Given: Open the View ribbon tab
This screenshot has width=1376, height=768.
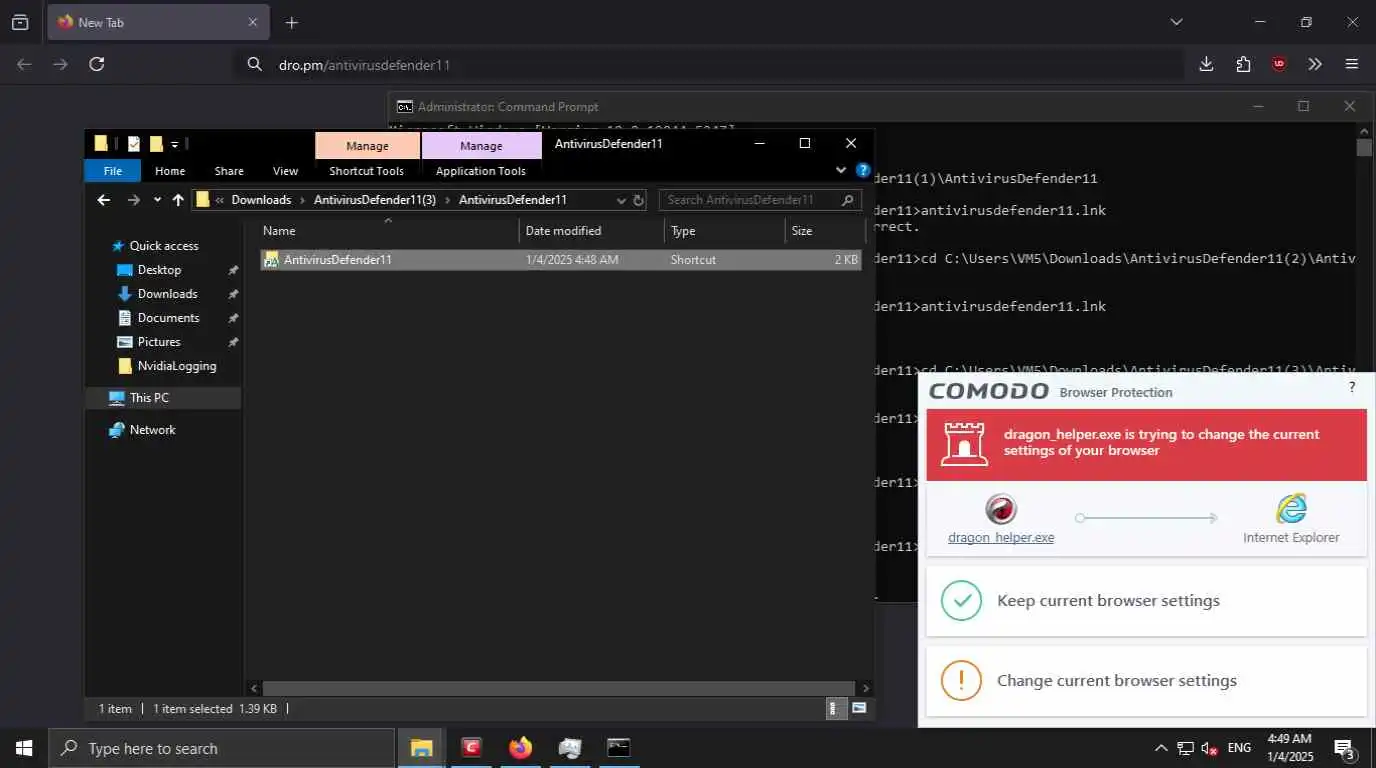Looking at the screenshot, I should coord(285,171).
